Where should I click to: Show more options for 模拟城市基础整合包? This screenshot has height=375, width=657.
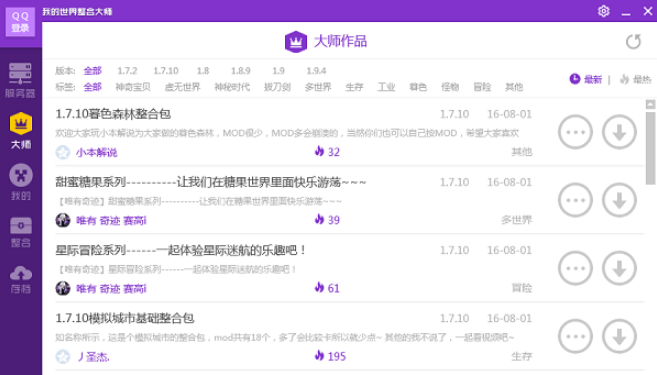575,336
